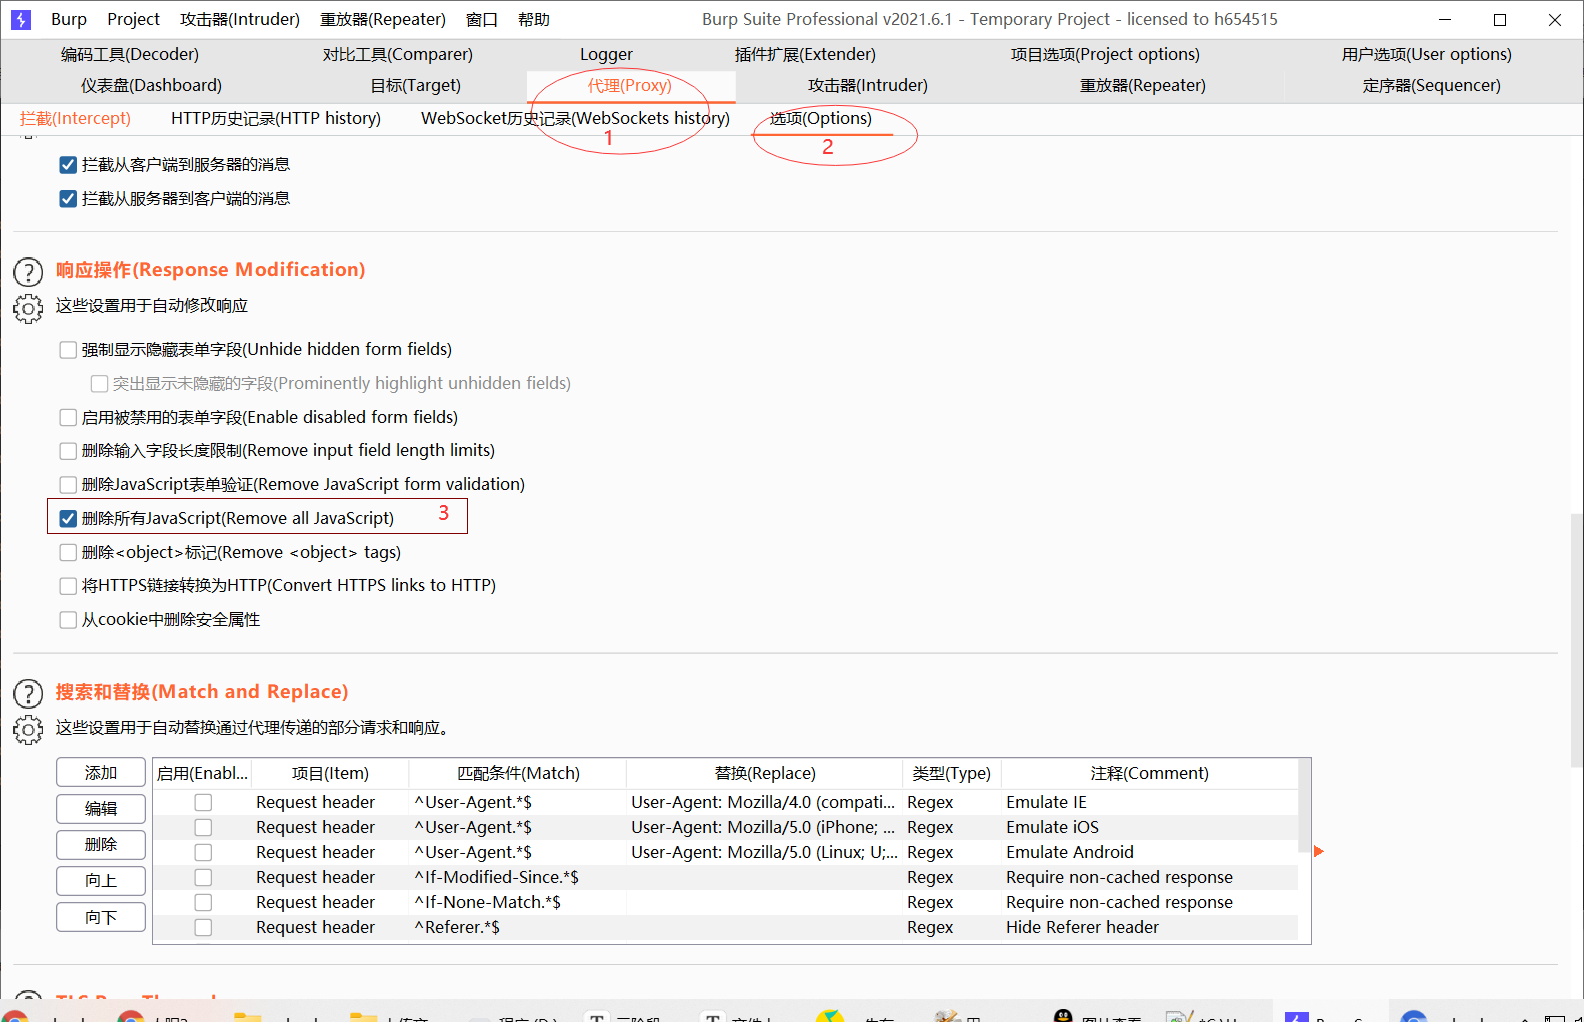Open WebSockets history sub-tab
The image size is (1584, 1022).
[x=575, y=119]
